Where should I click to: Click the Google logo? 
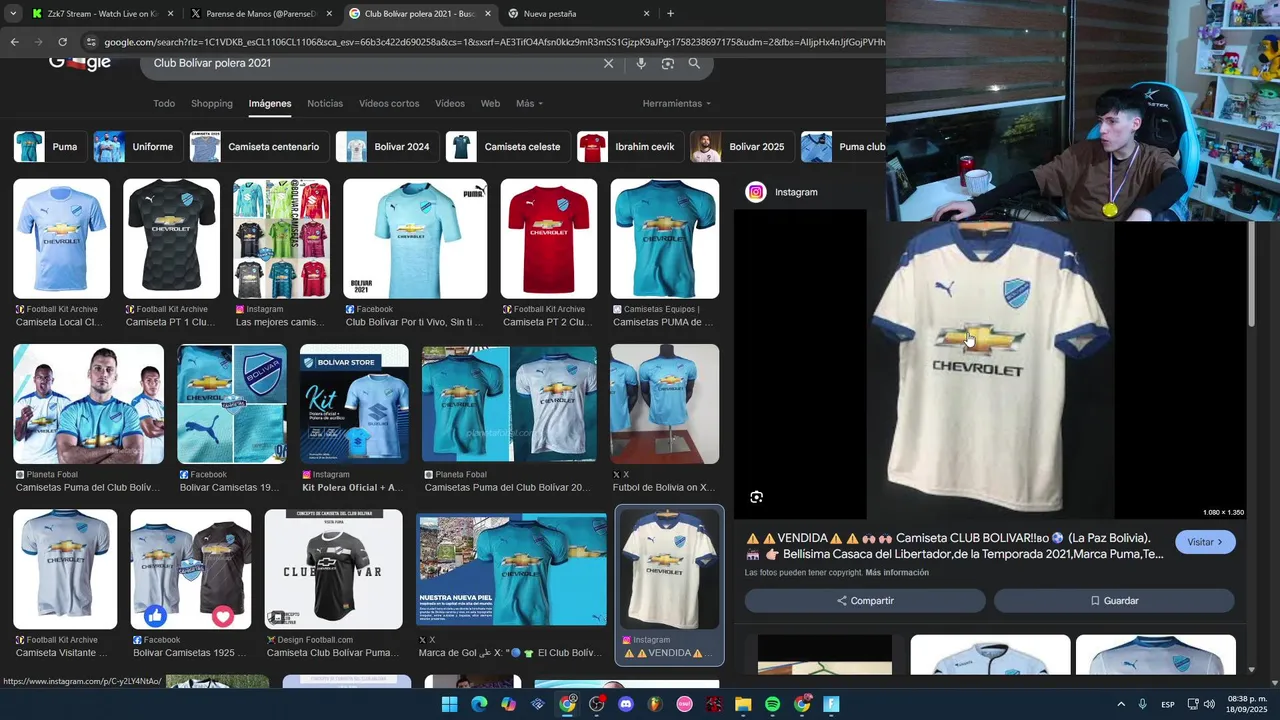[x=80, y=63]
